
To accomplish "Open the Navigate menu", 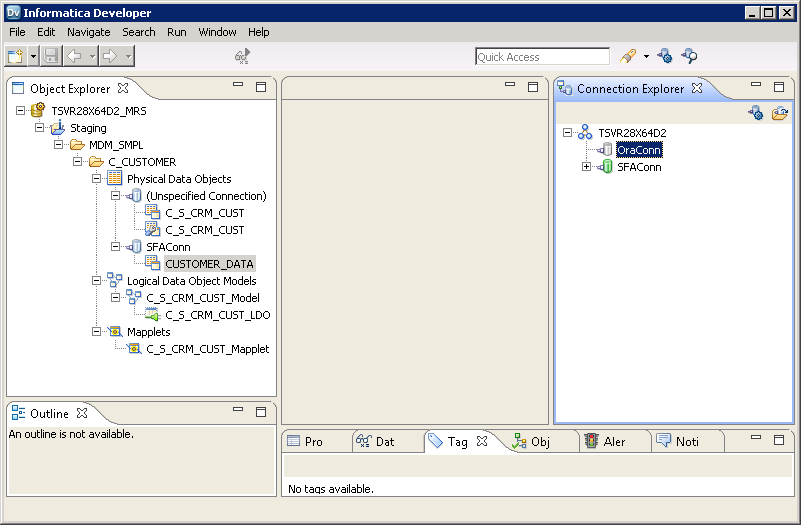I will [89, 32].
